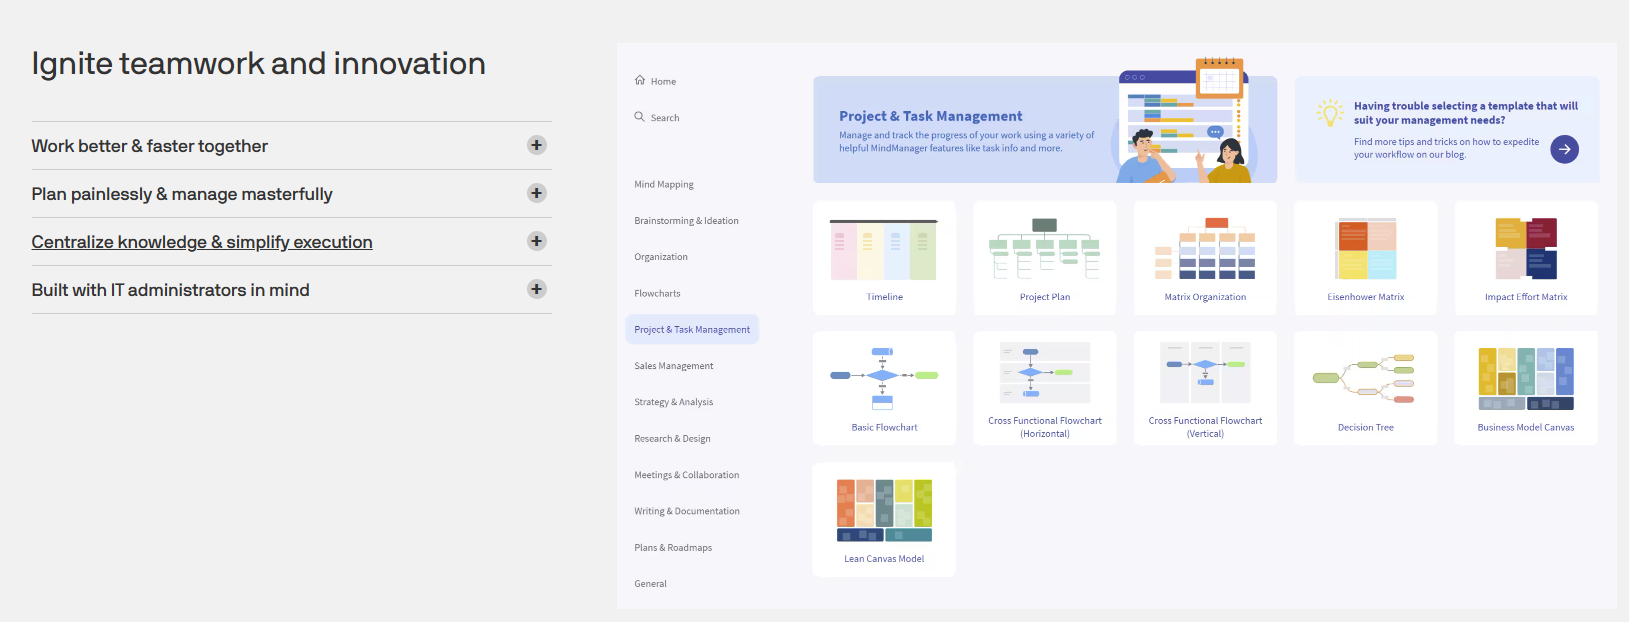Click the Home icon in sidebar
This screenshot has width=1630, height=622.
[x=640, y=81]
